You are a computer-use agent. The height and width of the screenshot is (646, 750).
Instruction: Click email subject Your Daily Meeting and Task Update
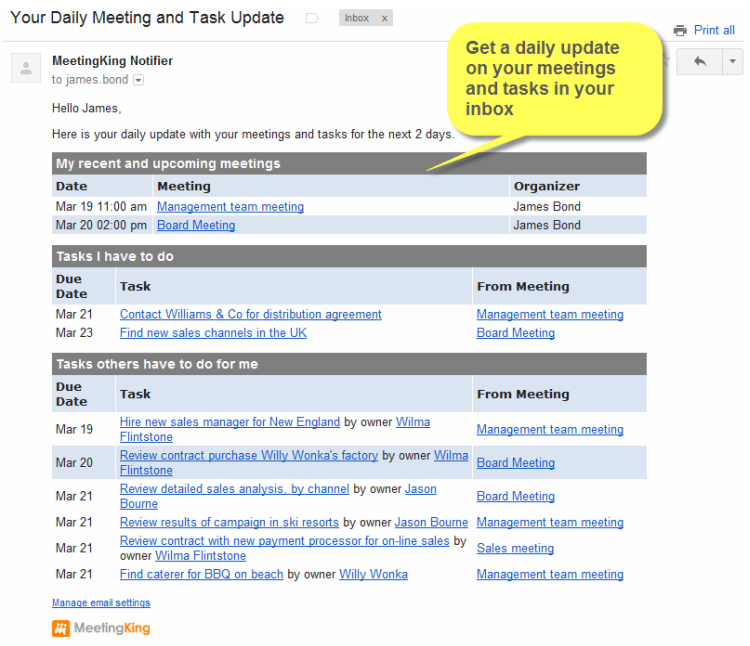click(147, 18)
